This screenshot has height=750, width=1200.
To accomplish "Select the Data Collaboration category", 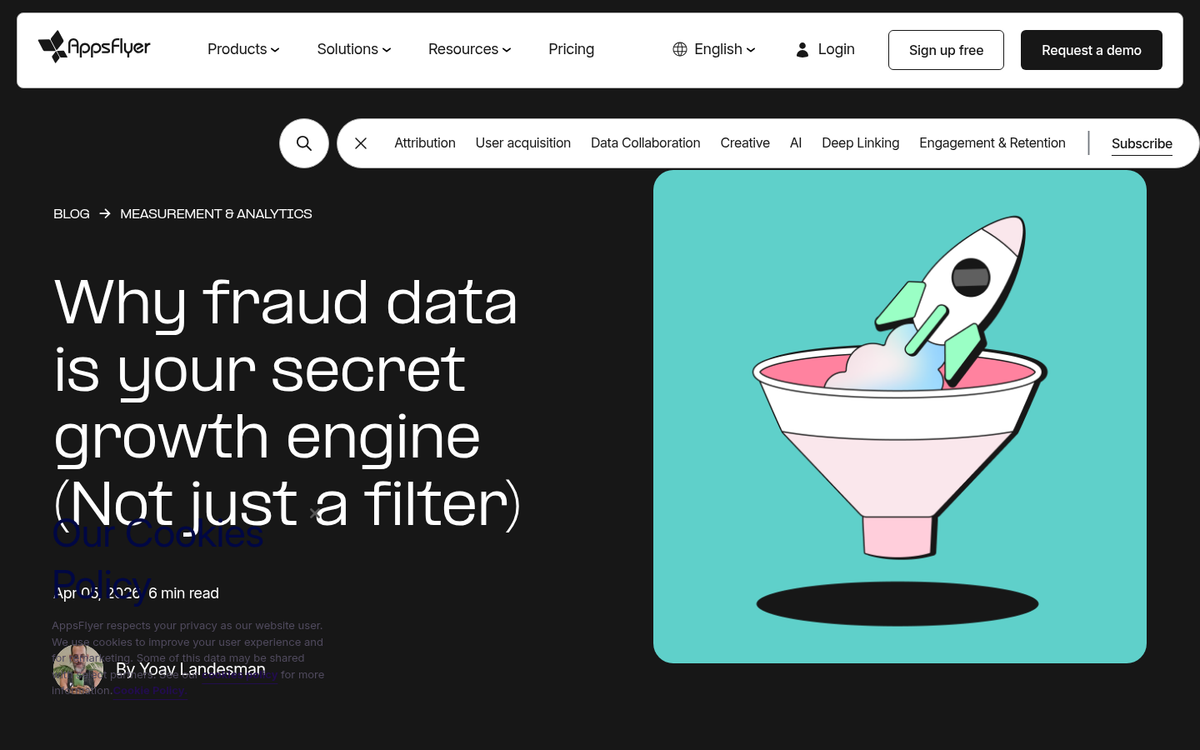I will (645, 143).
